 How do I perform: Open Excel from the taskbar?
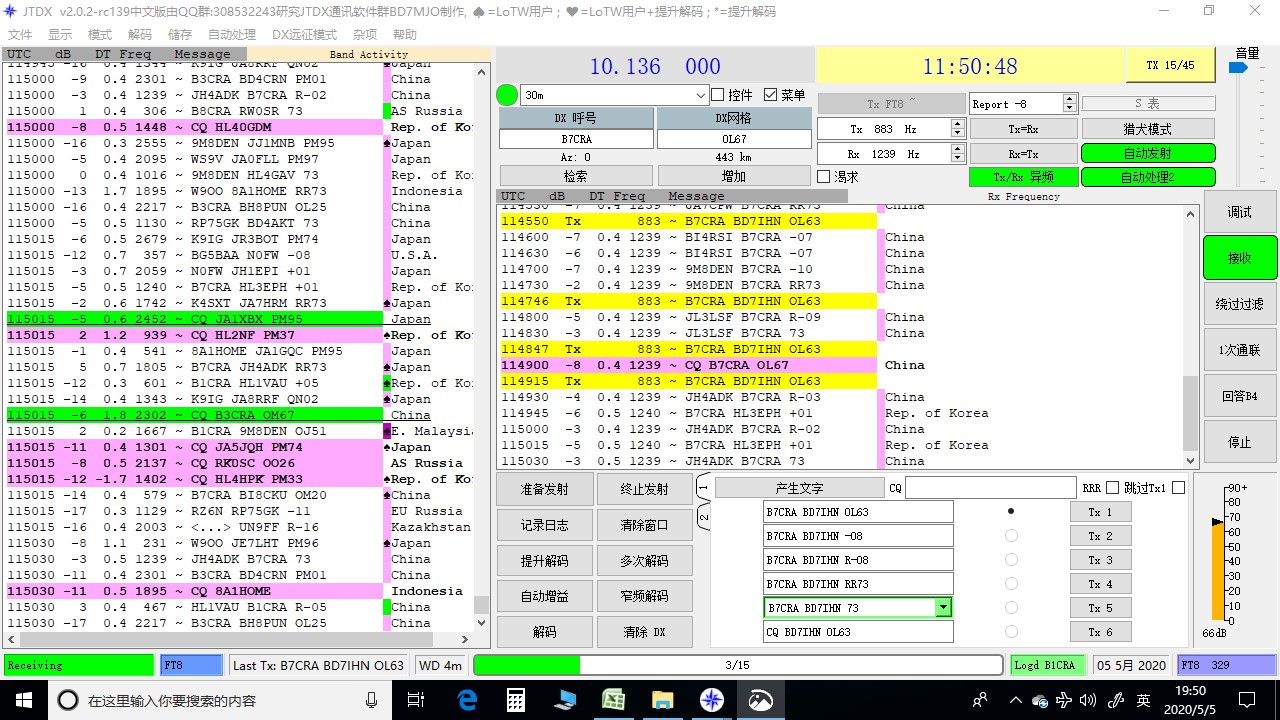coord(614,700)
